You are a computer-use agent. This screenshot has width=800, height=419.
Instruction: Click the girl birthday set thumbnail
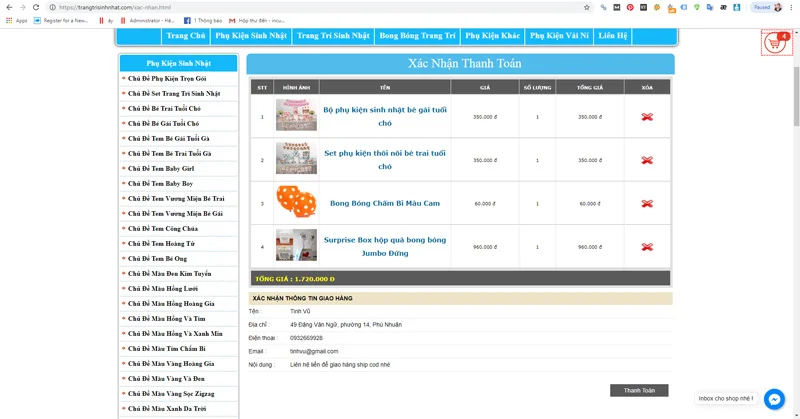coord(296,115)
